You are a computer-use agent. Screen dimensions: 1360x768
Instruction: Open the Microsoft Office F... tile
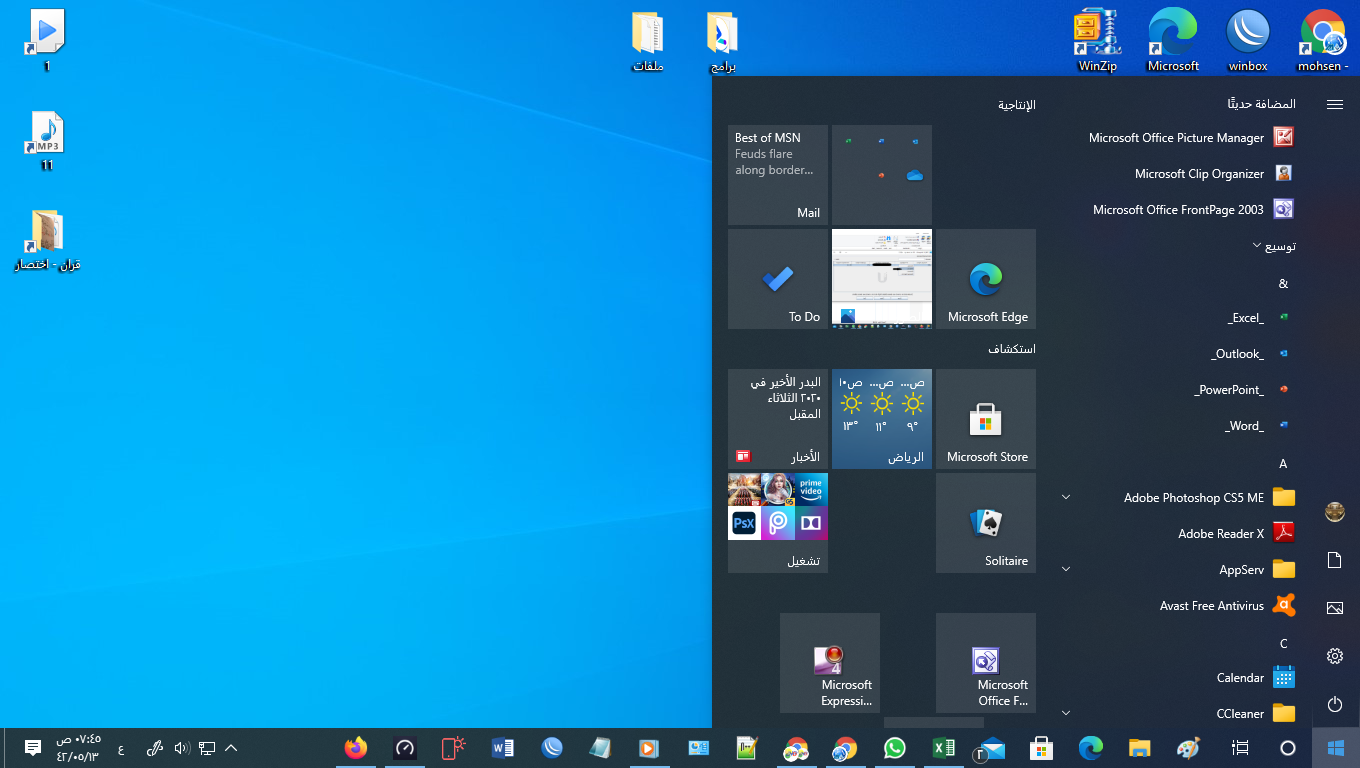pos(986,663)
